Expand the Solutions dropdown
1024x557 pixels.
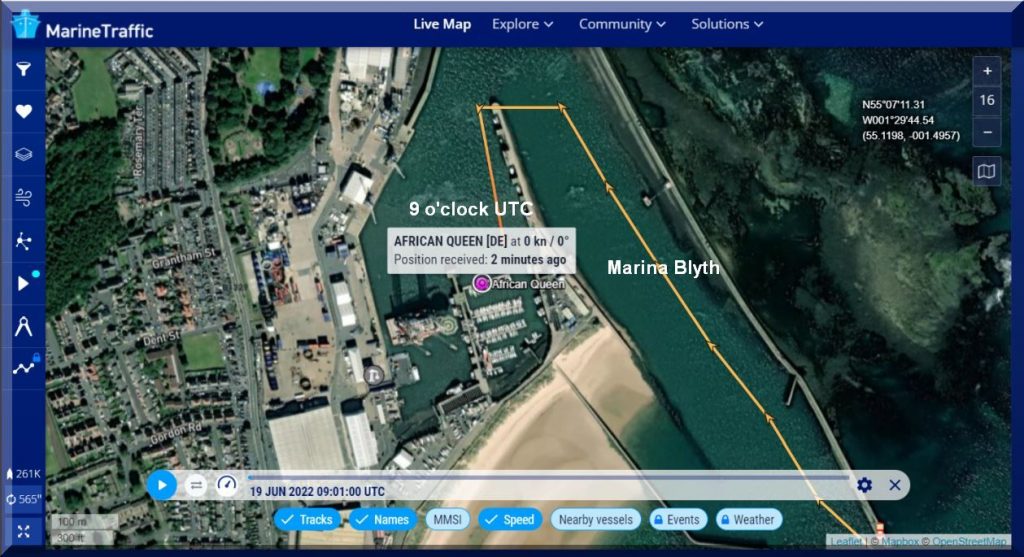click(727, 24)
